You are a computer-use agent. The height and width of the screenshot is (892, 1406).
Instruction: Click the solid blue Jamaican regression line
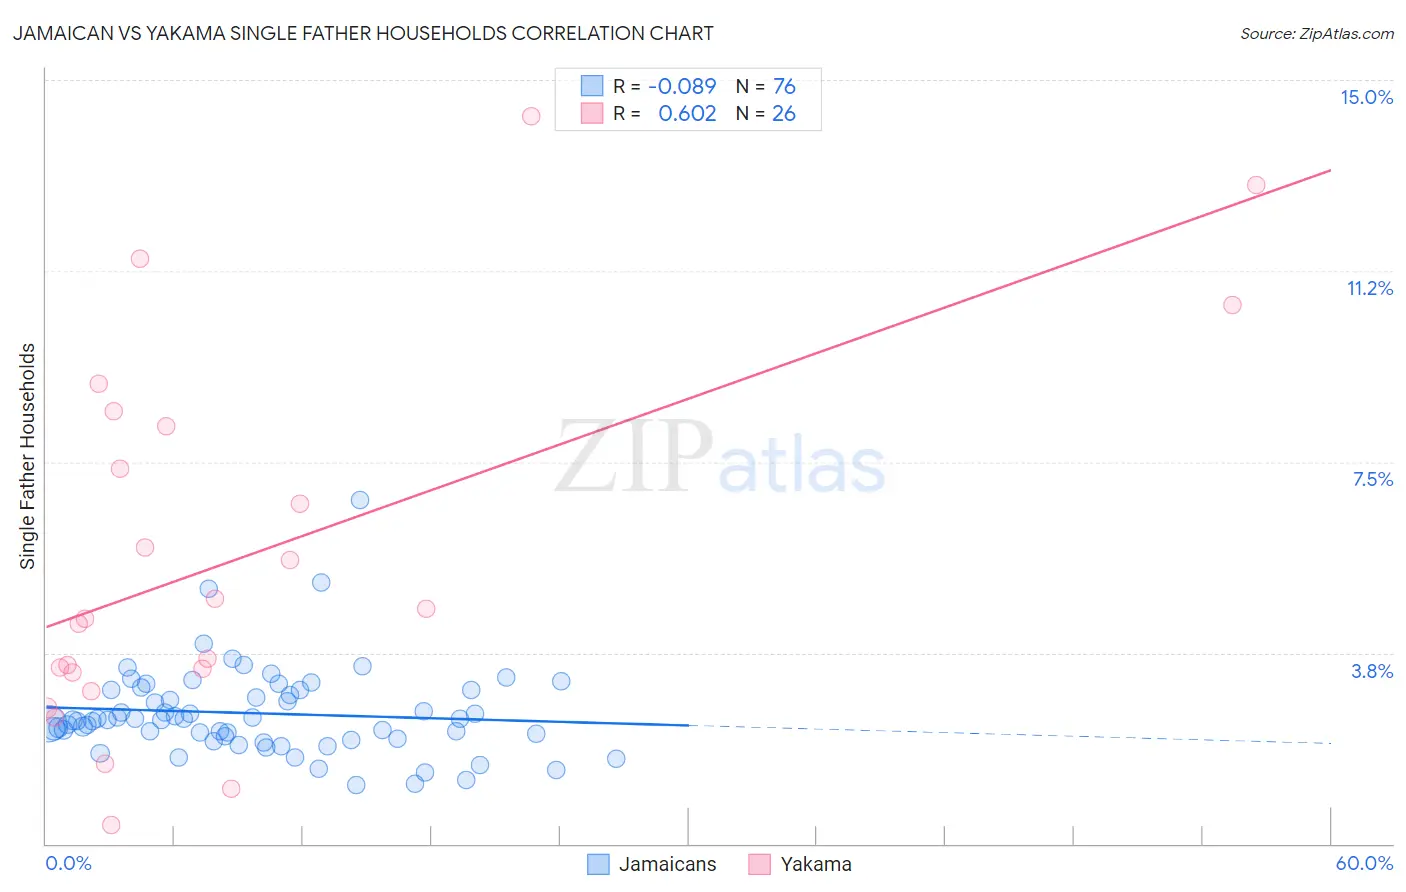point(366,716)
